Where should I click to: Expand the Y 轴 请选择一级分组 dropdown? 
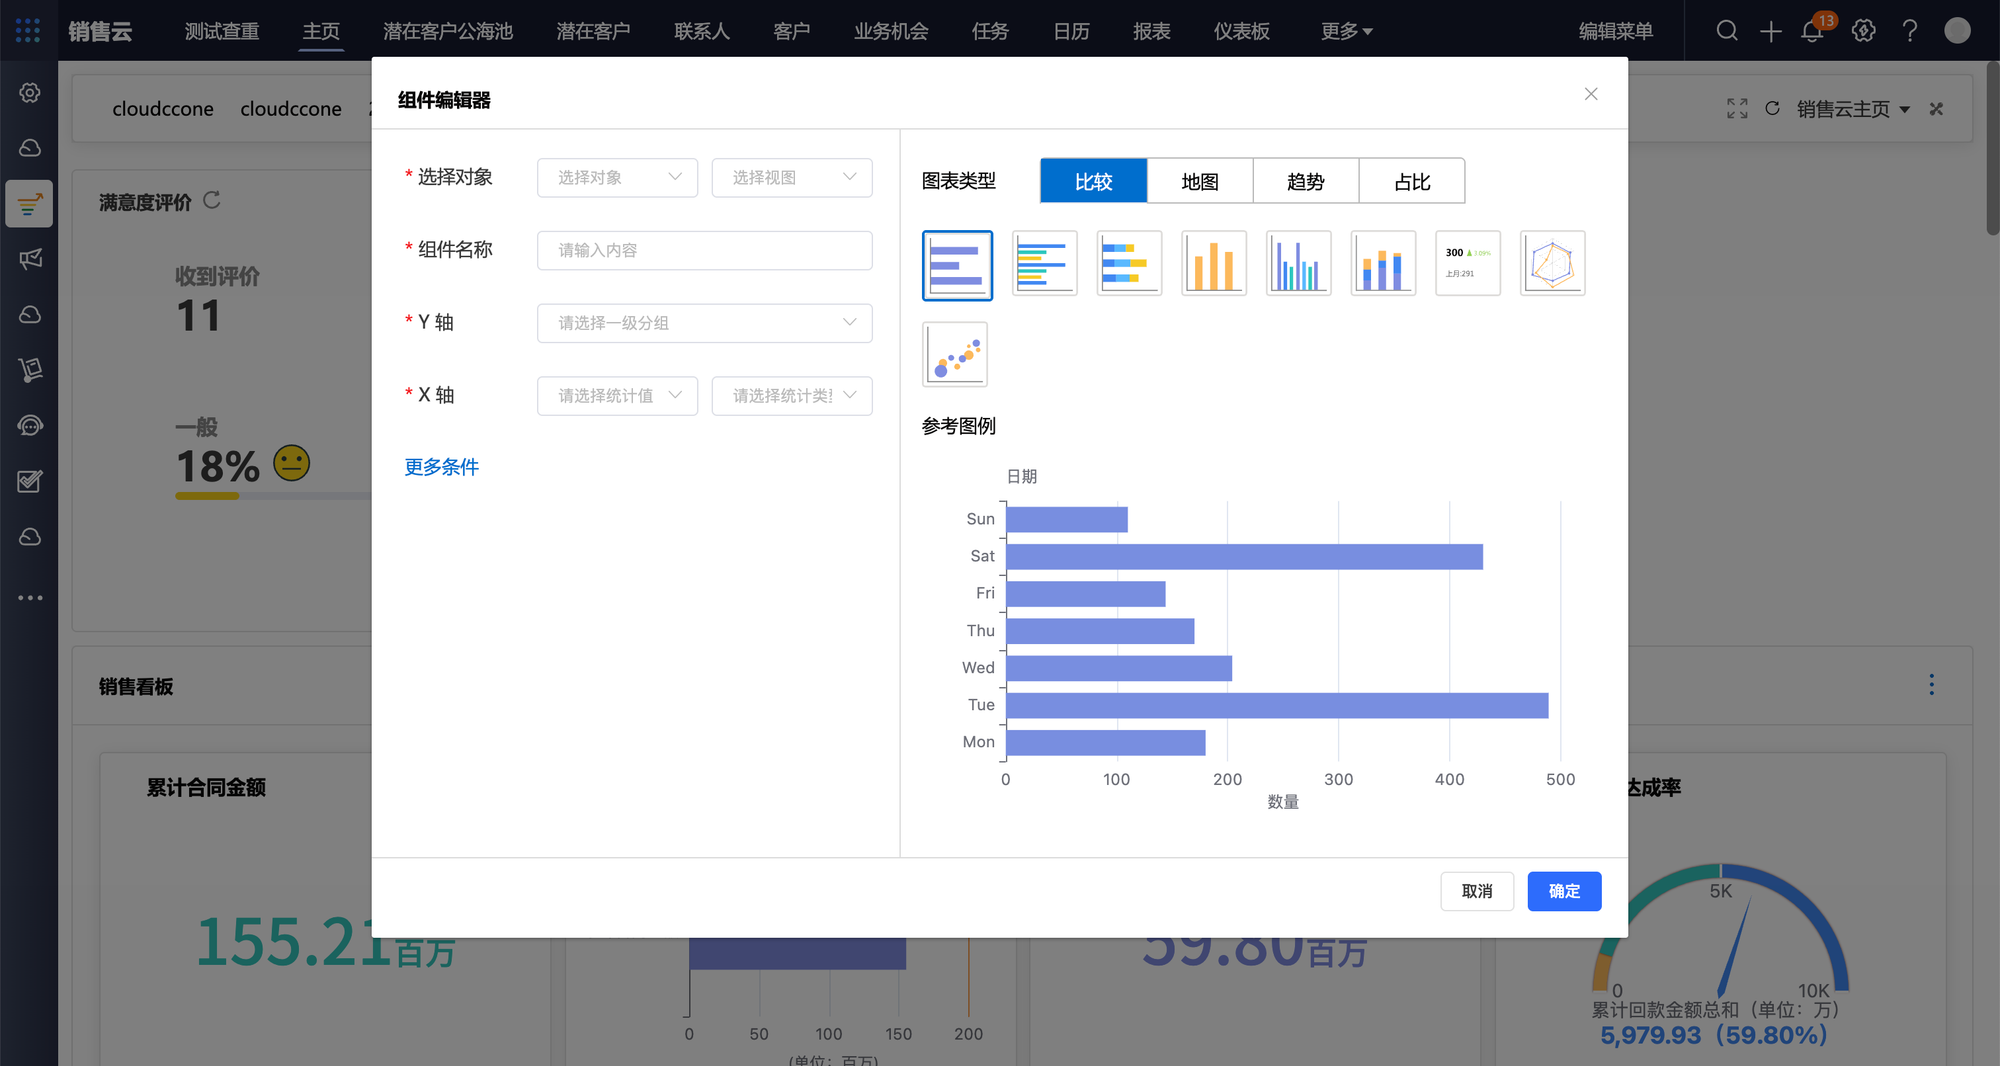tap(704, 323)
